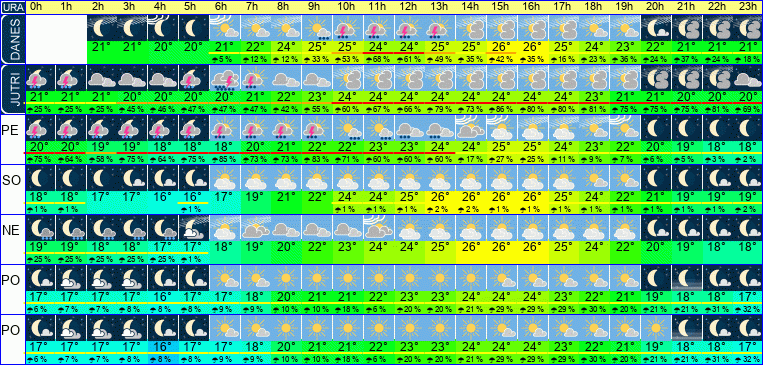Select the NE day row label

[11, 230]
